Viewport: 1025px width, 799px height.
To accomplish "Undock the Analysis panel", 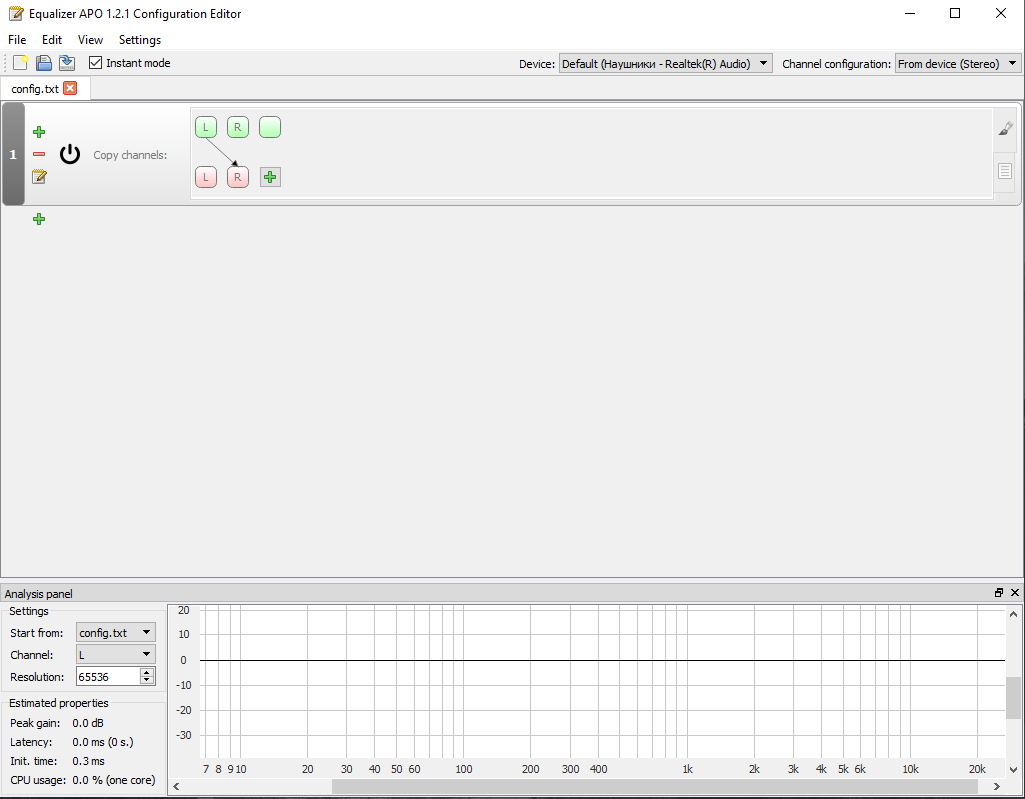I will (x=999, y=592).
